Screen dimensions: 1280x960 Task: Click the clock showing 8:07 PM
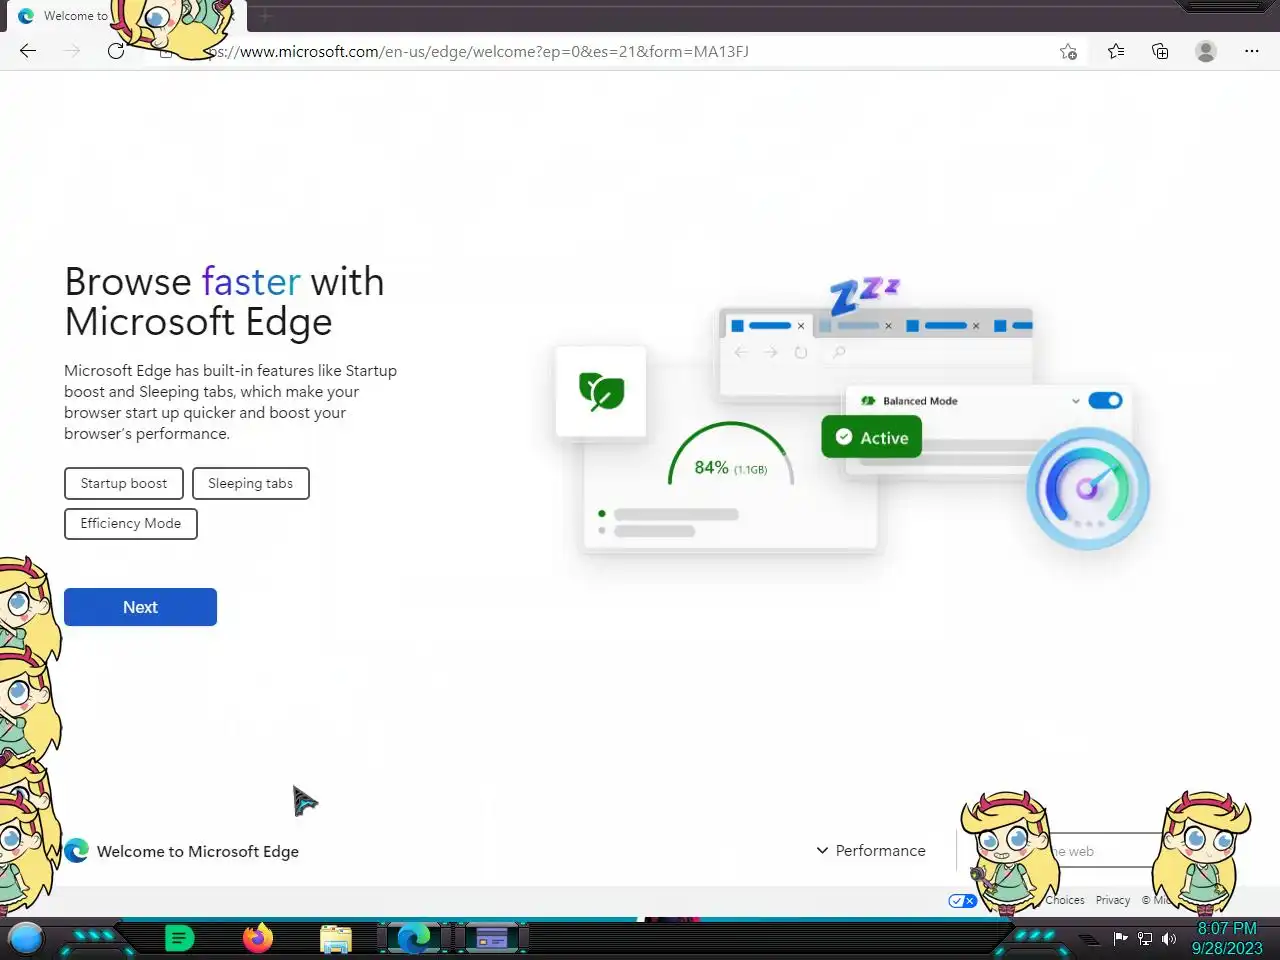1227,938
